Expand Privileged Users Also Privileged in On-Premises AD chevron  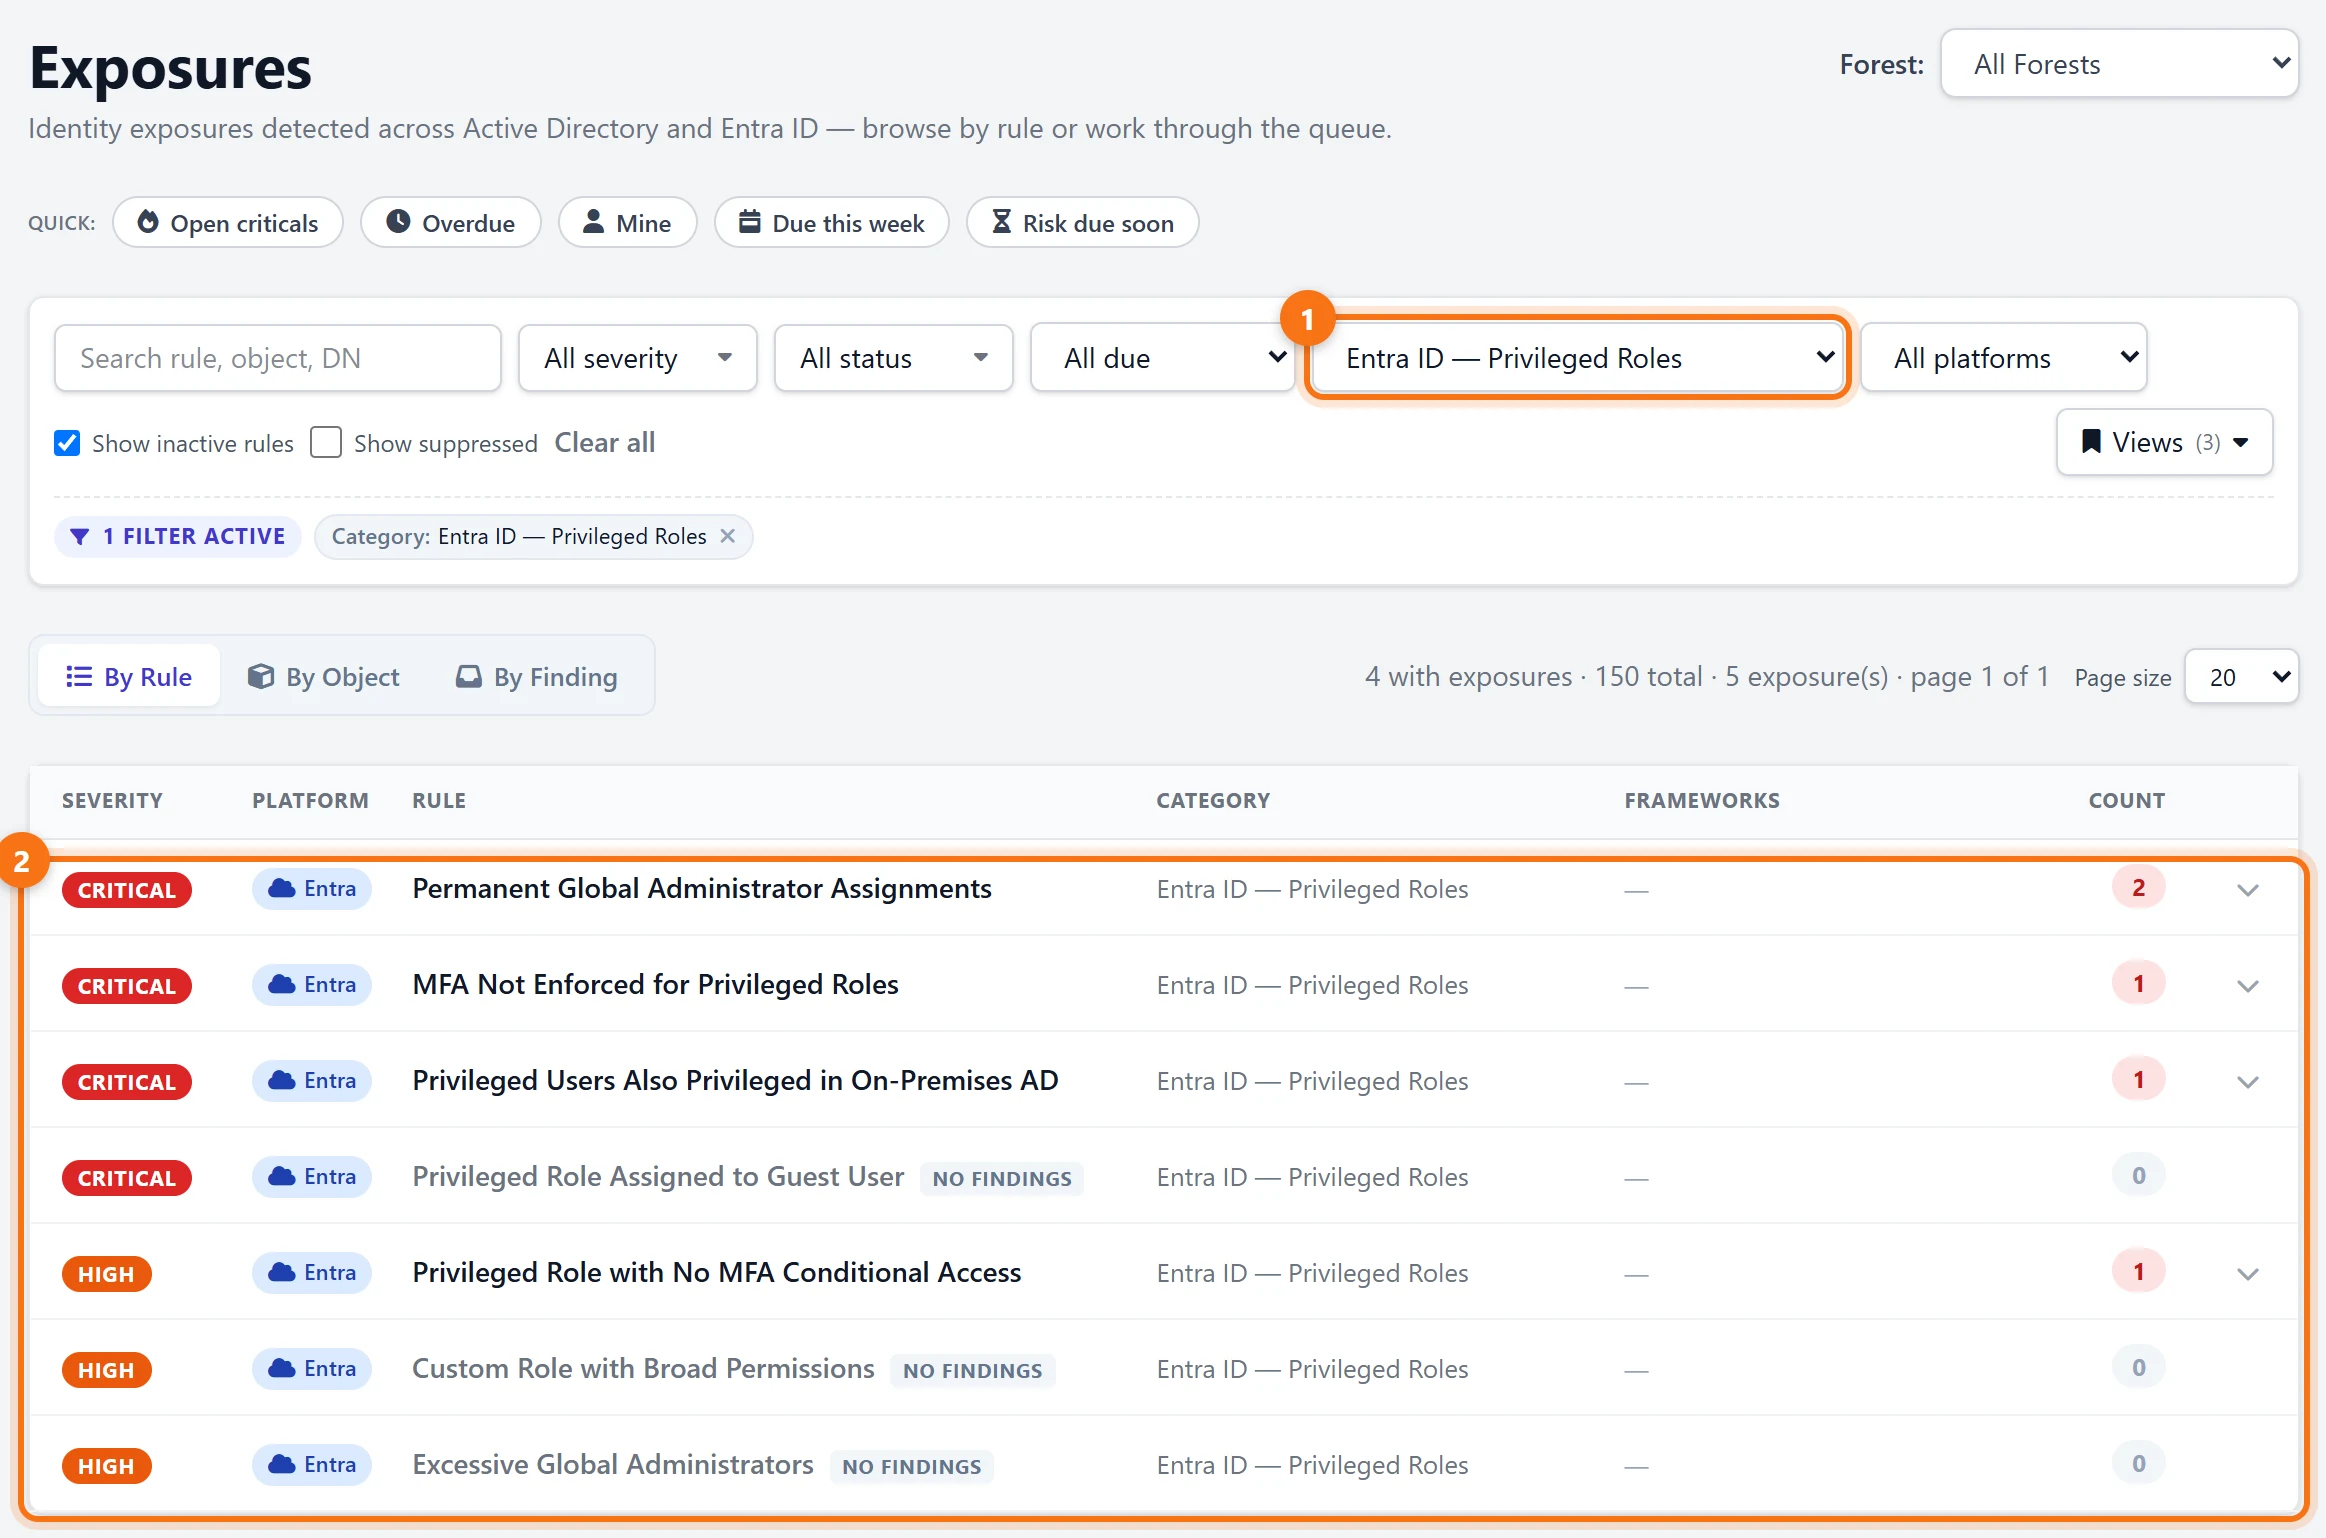click(x=2248, y=1082)
